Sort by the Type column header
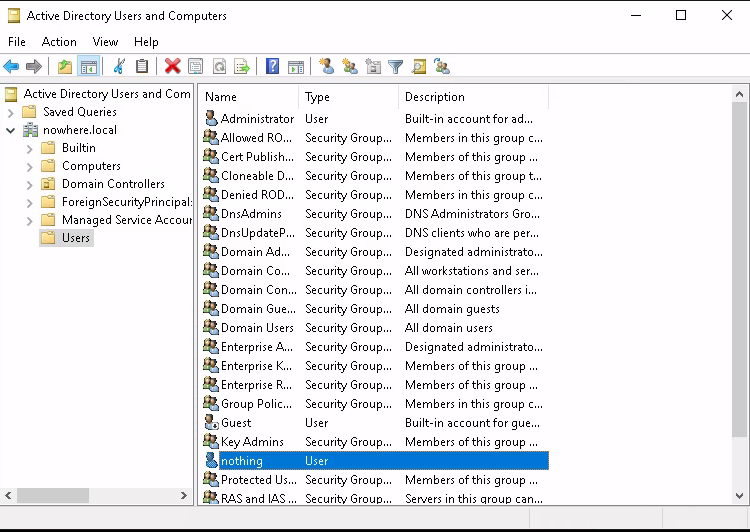 click(348, 97)
